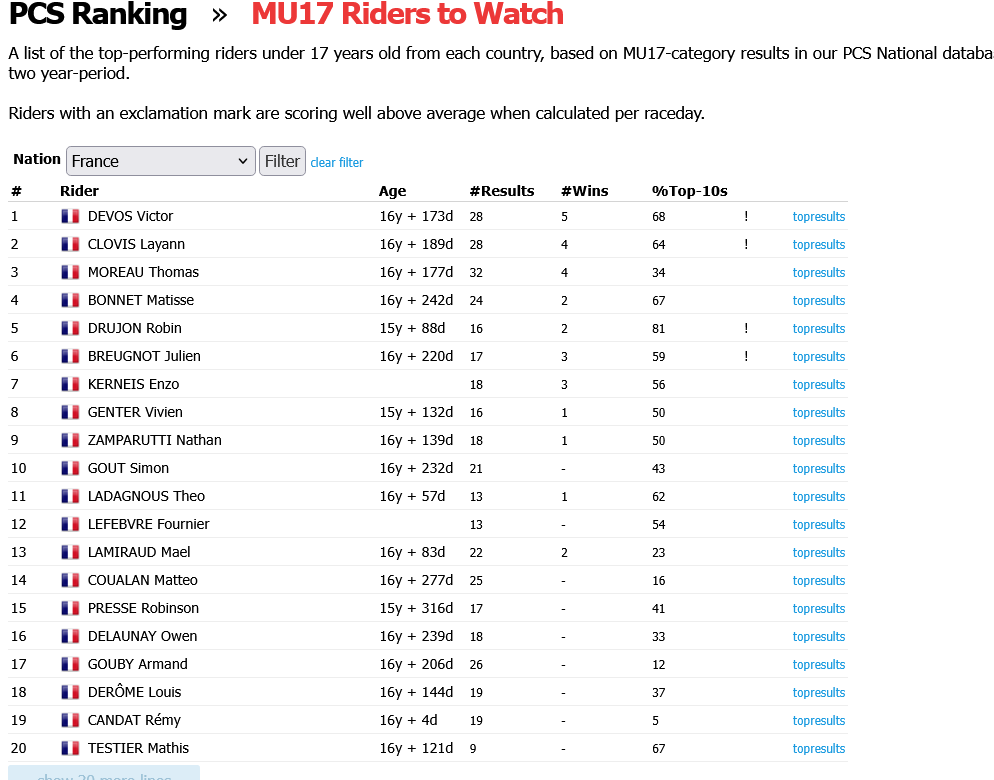
Task: Click the Age column header
Action: [x=392, y=191]
